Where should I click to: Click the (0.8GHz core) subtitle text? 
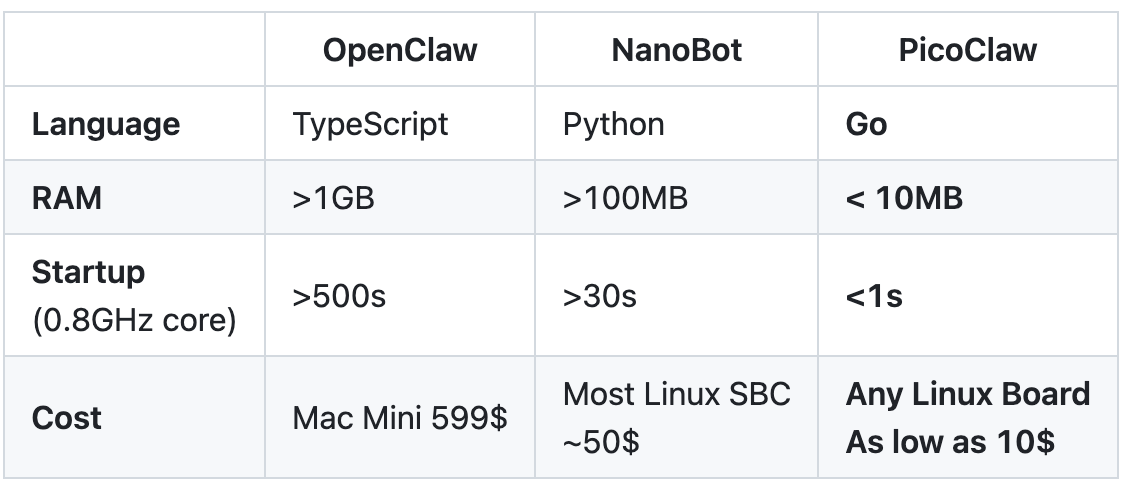(x=134, y=323)
